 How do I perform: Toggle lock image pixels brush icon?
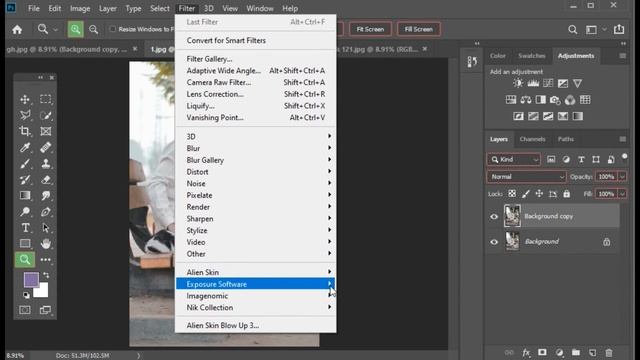(x=526, y=194)
